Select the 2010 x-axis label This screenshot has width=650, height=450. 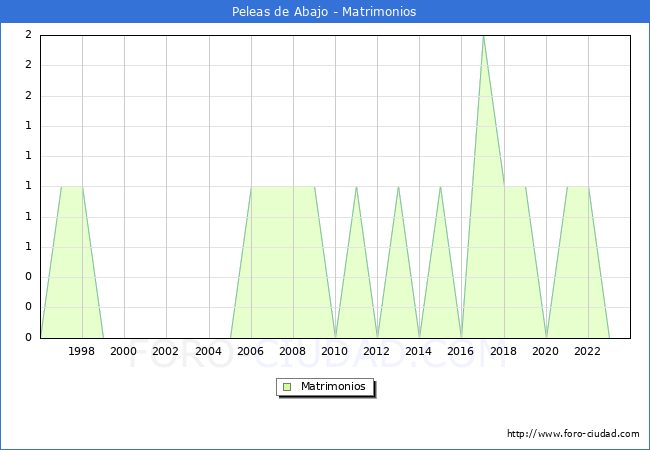(x=335, y=351)
